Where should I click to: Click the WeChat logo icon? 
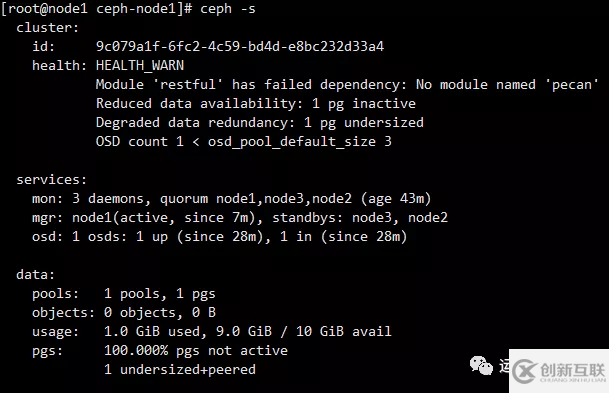[x=481, y=365]
